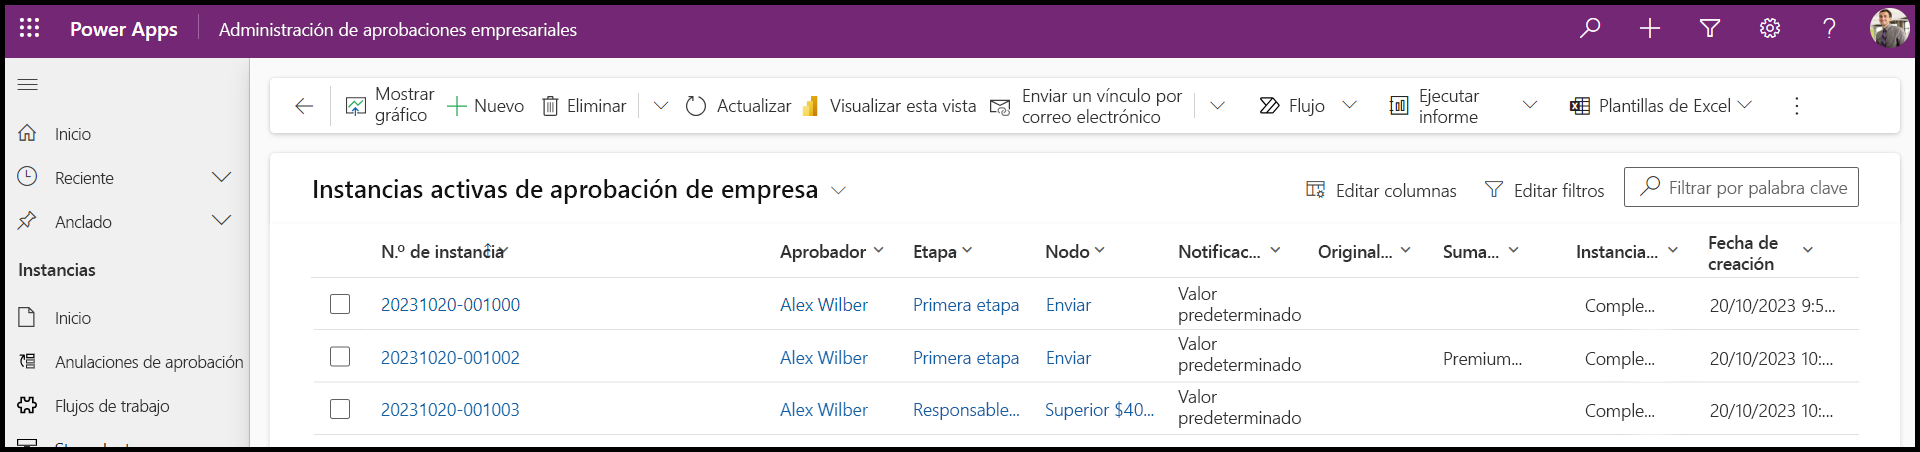Click Editar filtros
The height and width of the screenshot is (452, 1920).
1545,190
